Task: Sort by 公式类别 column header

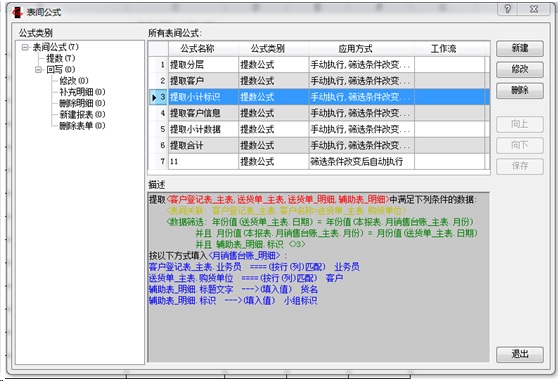Action: coord(274,49)
